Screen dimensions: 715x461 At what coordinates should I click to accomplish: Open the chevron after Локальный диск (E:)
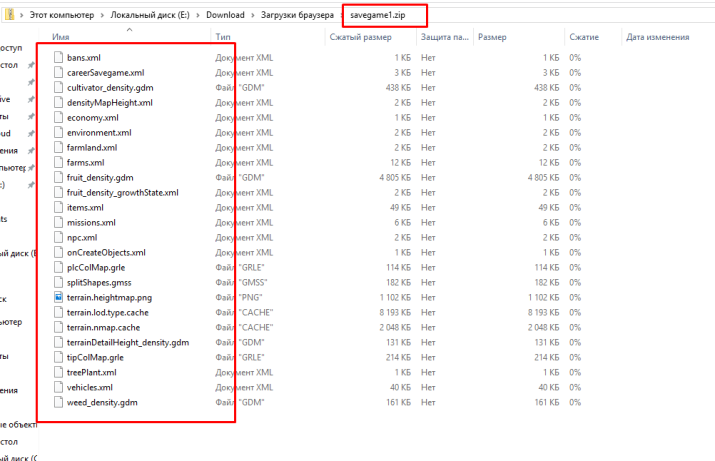click(x=200, y=15)
